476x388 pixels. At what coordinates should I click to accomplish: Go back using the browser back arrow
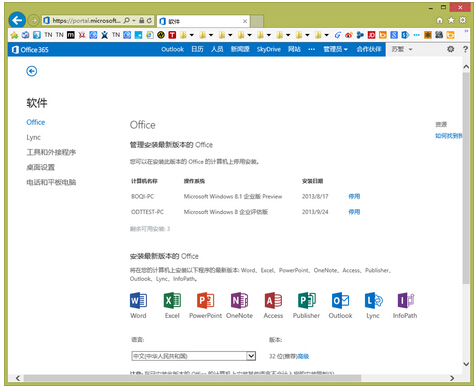17,20
